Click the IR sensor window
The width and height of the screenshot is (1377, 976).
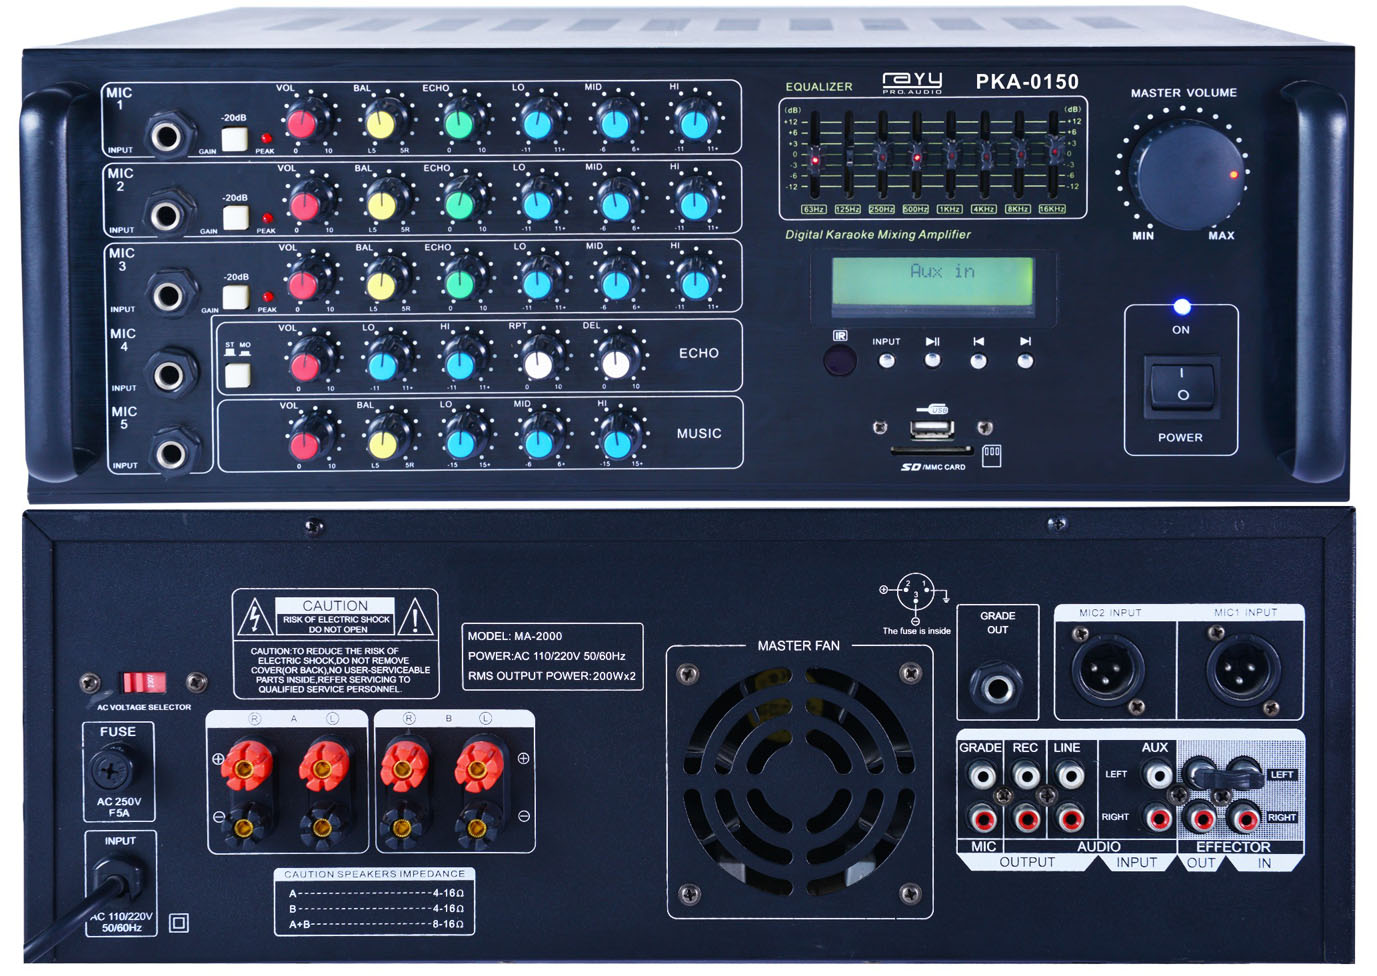coord(839,360)
